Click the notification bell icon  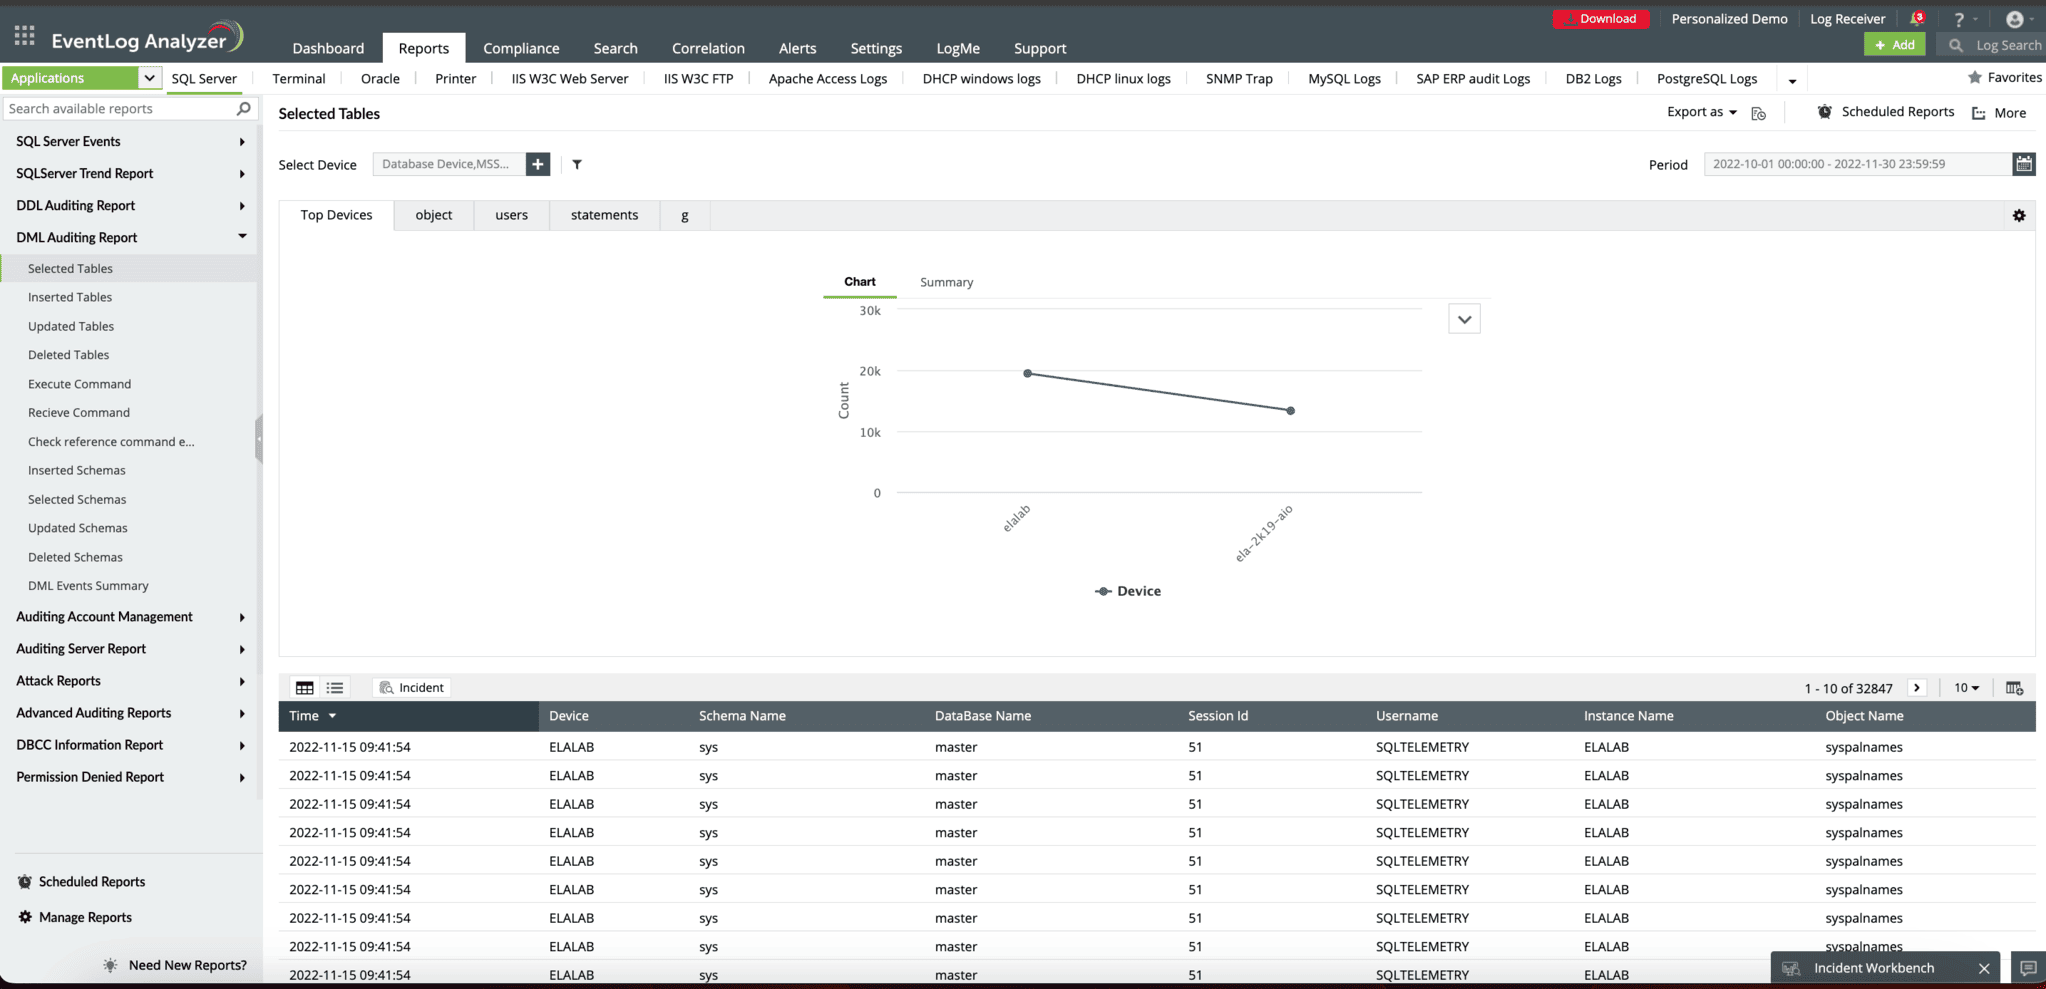[x=1917, y=19]
